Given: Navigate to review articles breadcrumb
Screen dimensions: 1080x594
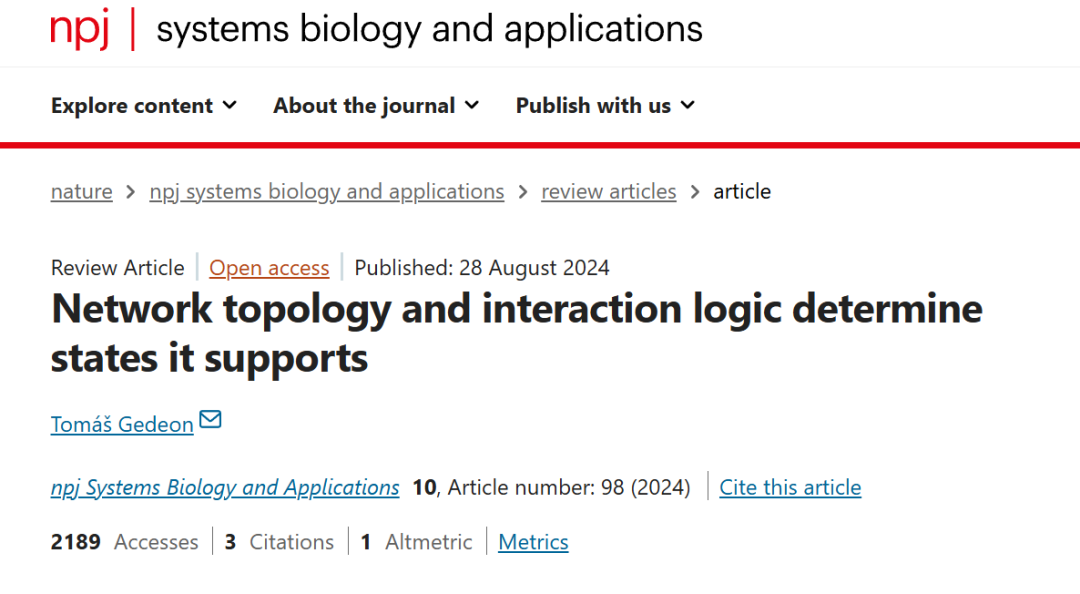Looking at the screenshot, I should point(608,192).
